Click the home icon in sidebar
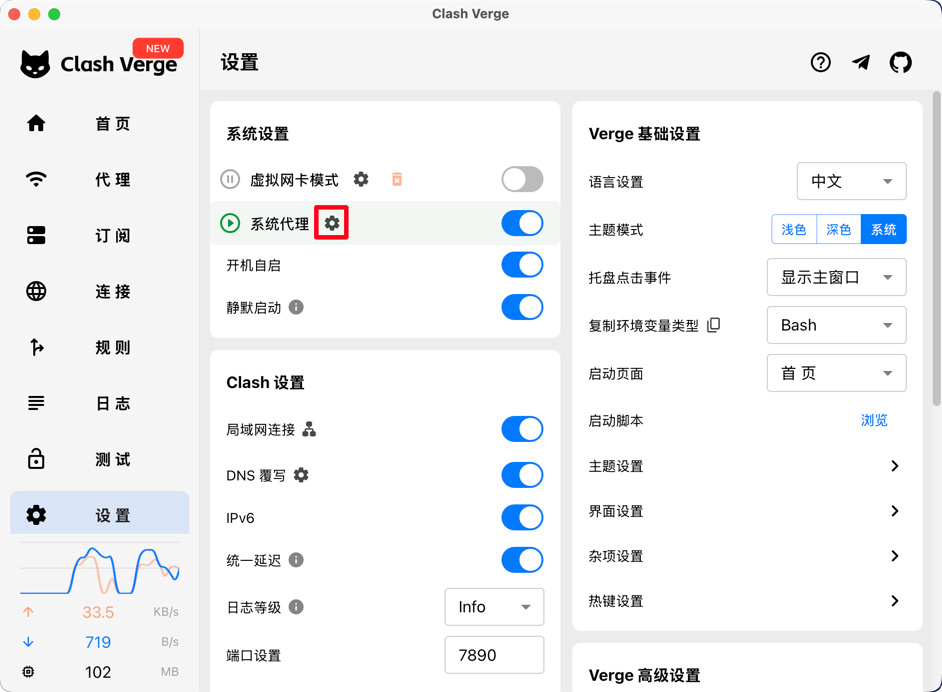 [36, 123]
